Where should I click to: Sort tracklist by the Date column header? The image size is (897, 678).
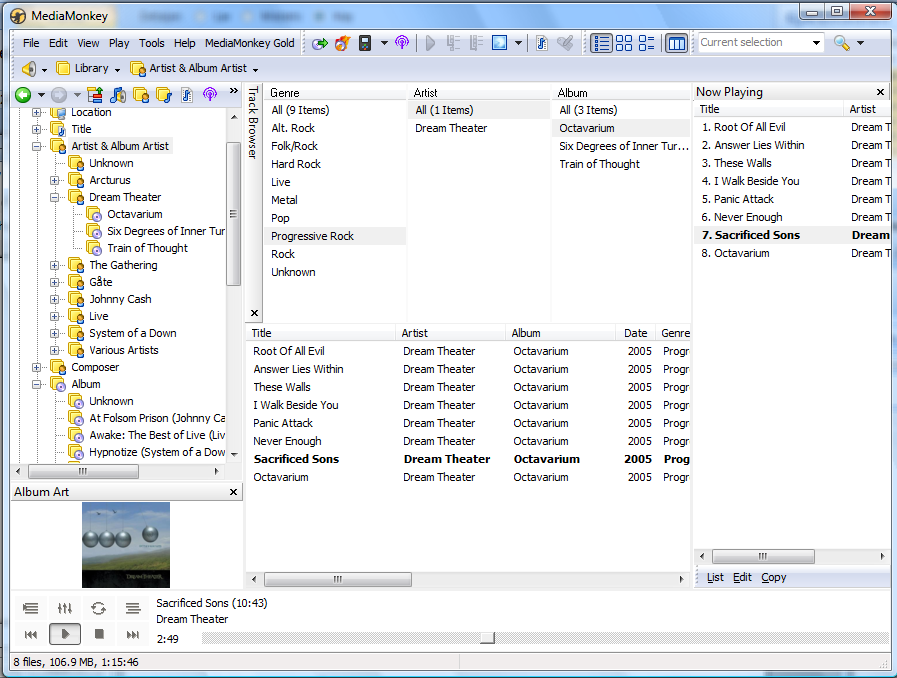[x=635, y=333]
